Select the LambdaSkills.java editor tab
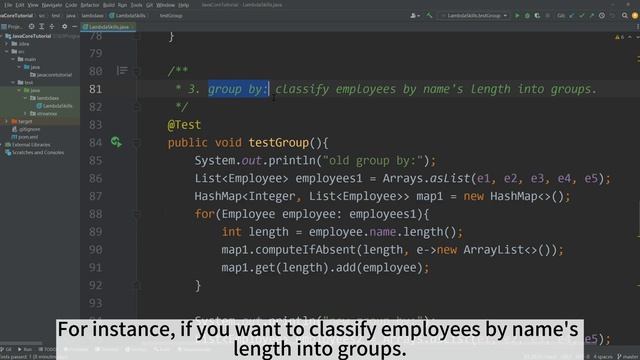The height and width of the screenshot is (360, 640). [x=108, y=27]
